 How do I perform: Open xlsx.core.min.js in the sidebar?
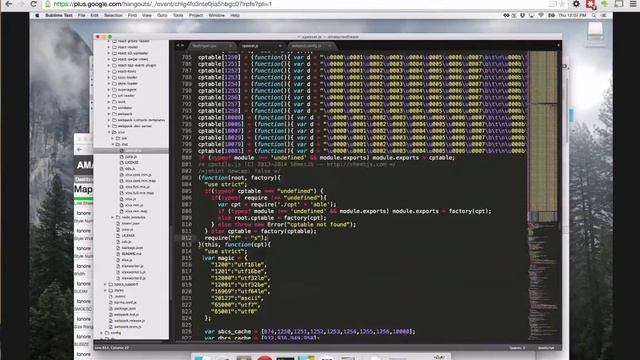pyautogui.click(x=138, y=175)
